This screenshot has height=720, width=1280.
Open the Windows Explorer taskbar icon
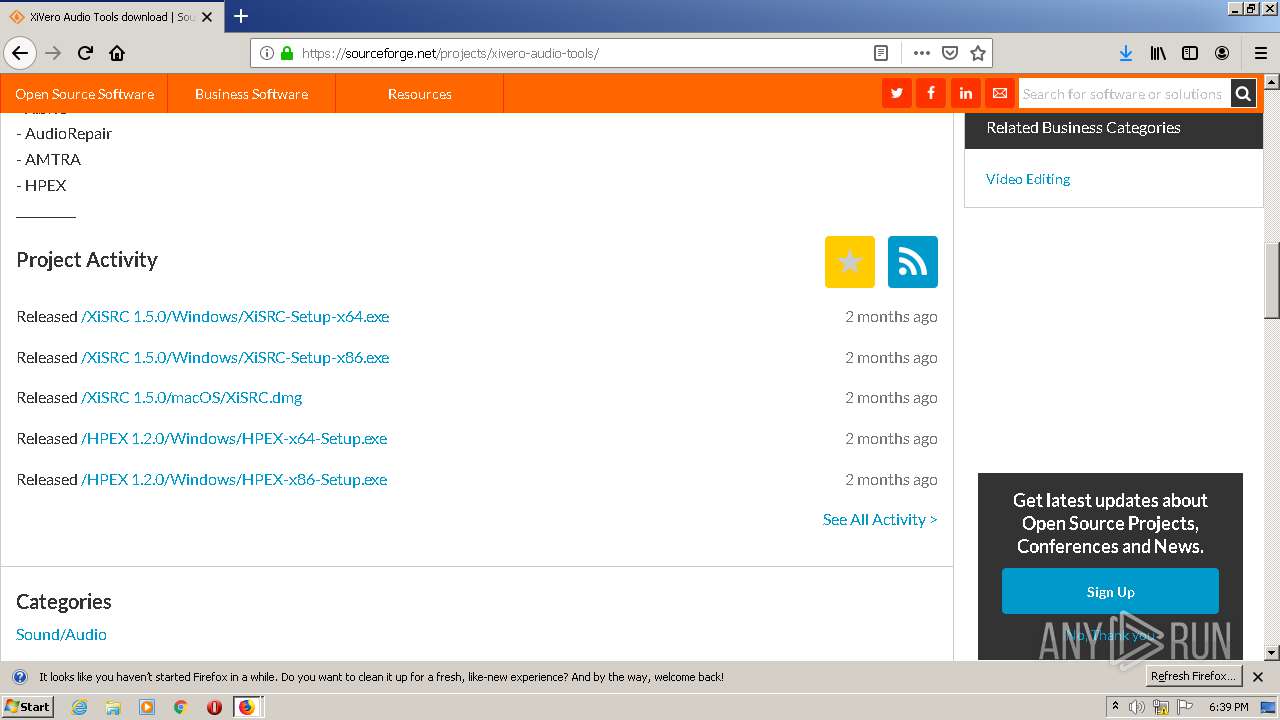tap(113, 707)
